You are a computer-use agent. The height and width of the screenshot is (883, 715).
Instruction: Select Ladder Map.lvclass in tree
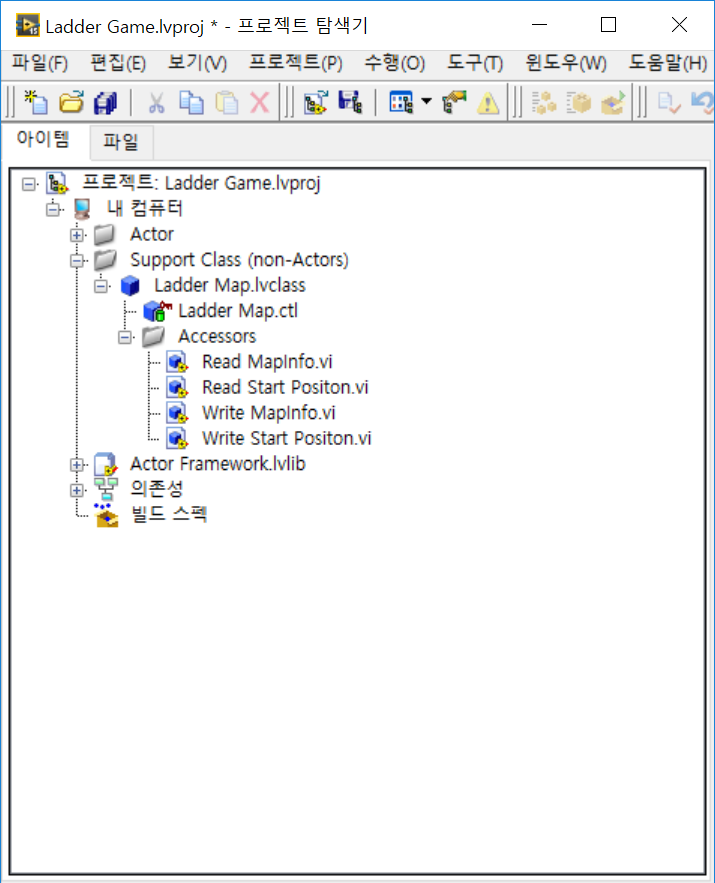[x=230, y=286]
